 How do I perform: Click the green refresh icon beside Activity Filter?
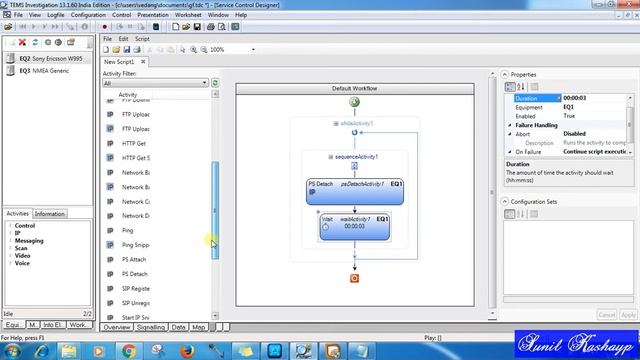tap(215, 83)
